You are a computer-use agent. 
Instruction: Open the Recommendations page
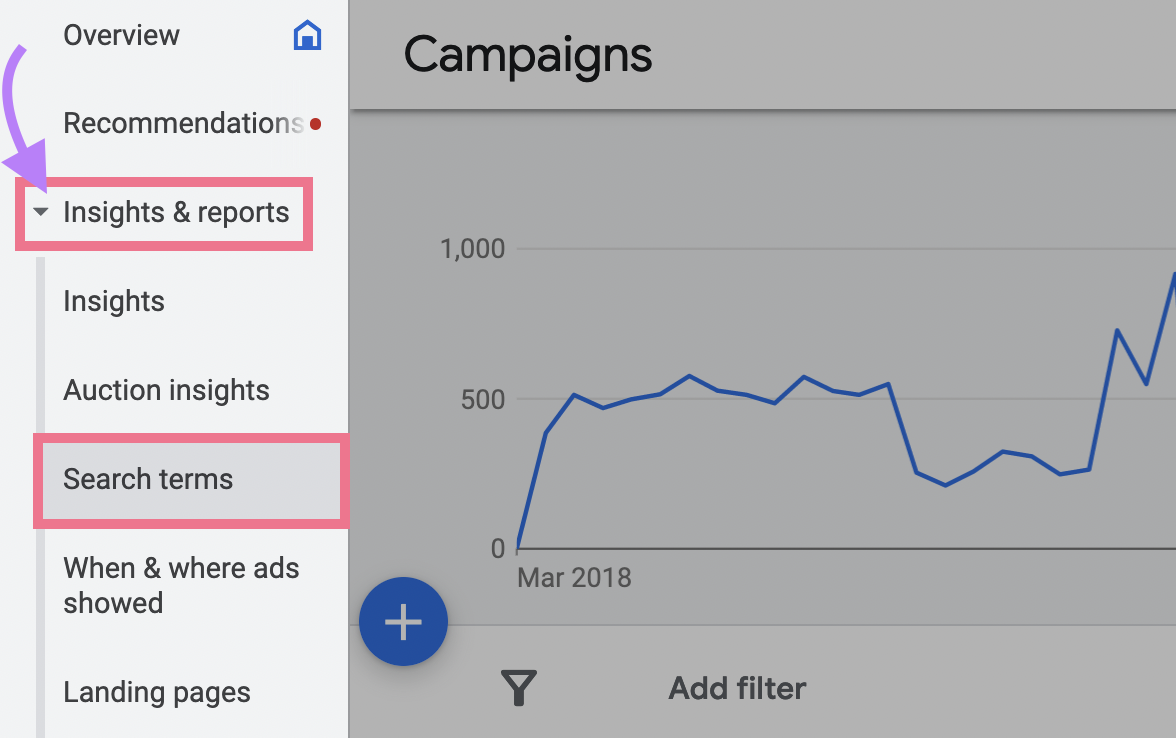[183, 123]
